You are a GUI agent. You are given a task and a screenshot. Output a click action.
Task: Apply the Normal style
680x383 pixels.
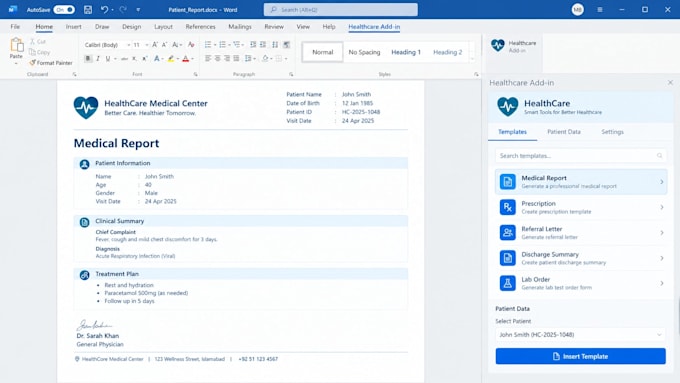(323, 52)
